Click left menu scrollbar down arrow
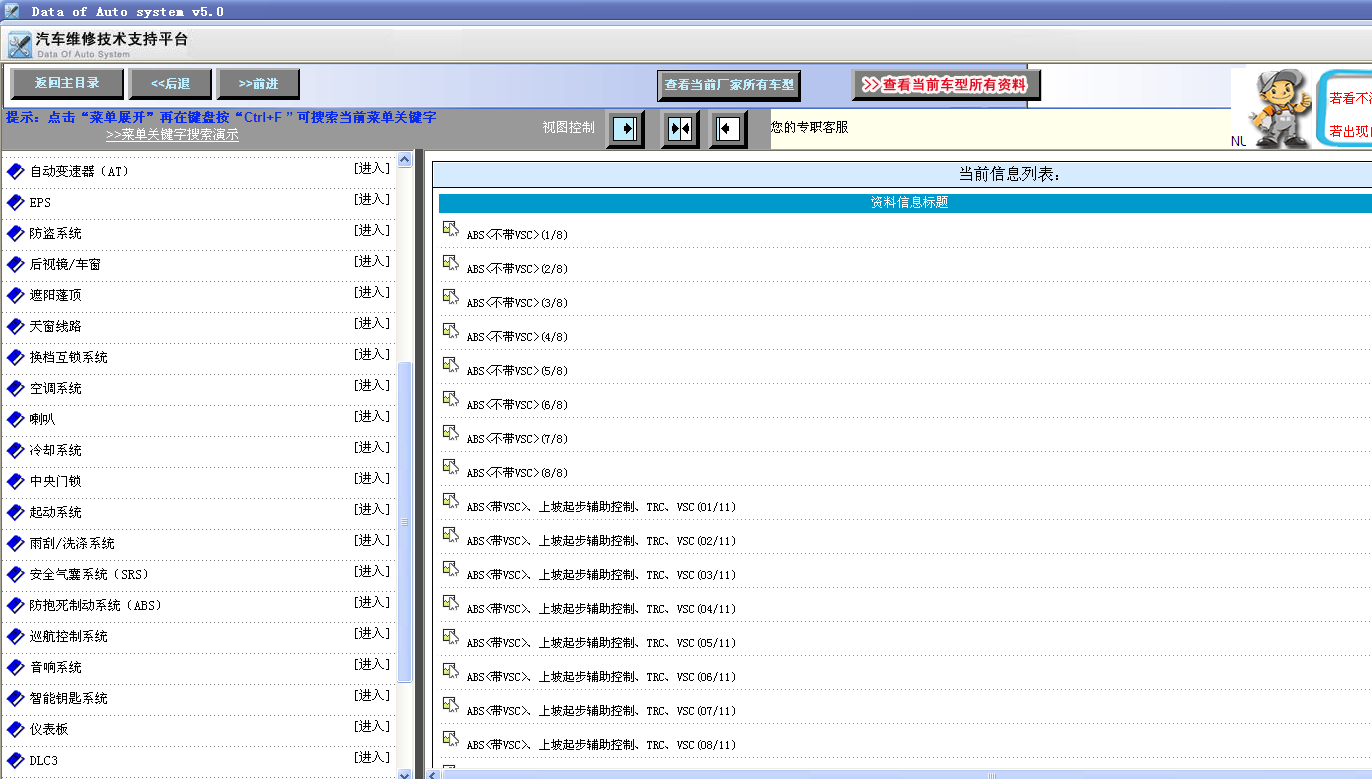 pyautogui.click(x=404, y=773)
